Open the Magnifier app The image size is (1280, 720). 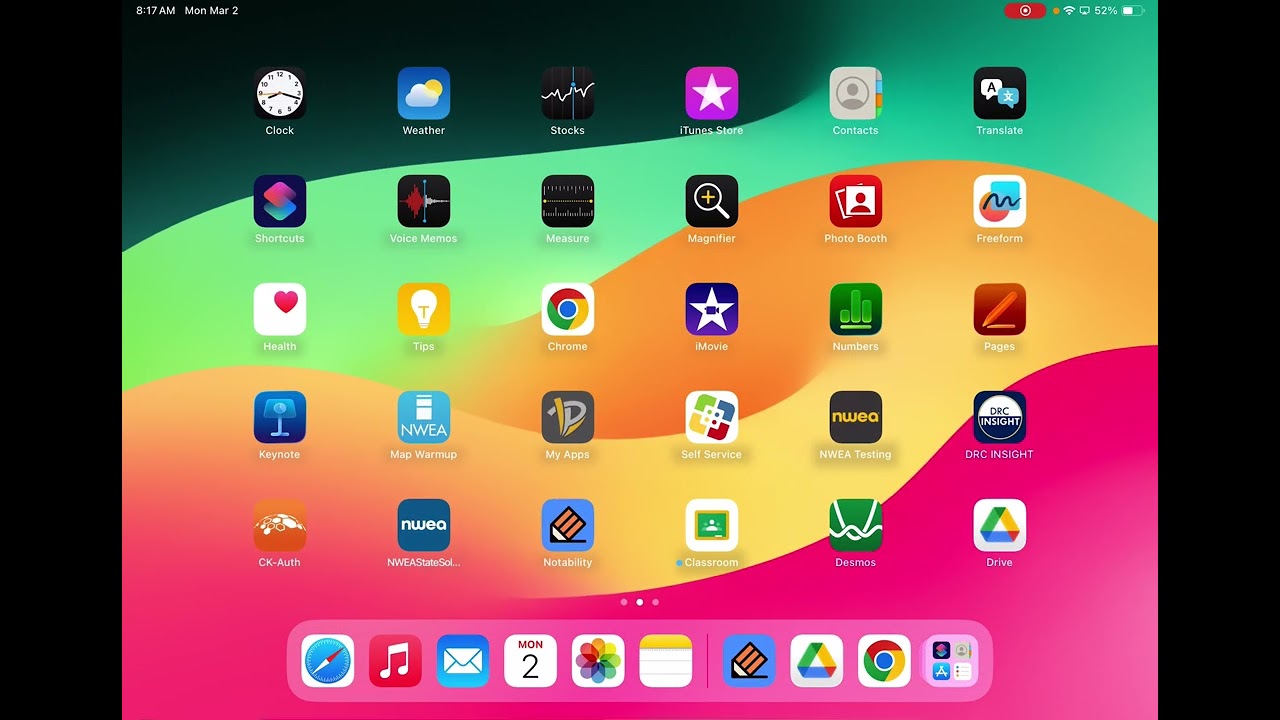(x=712, y=201)
